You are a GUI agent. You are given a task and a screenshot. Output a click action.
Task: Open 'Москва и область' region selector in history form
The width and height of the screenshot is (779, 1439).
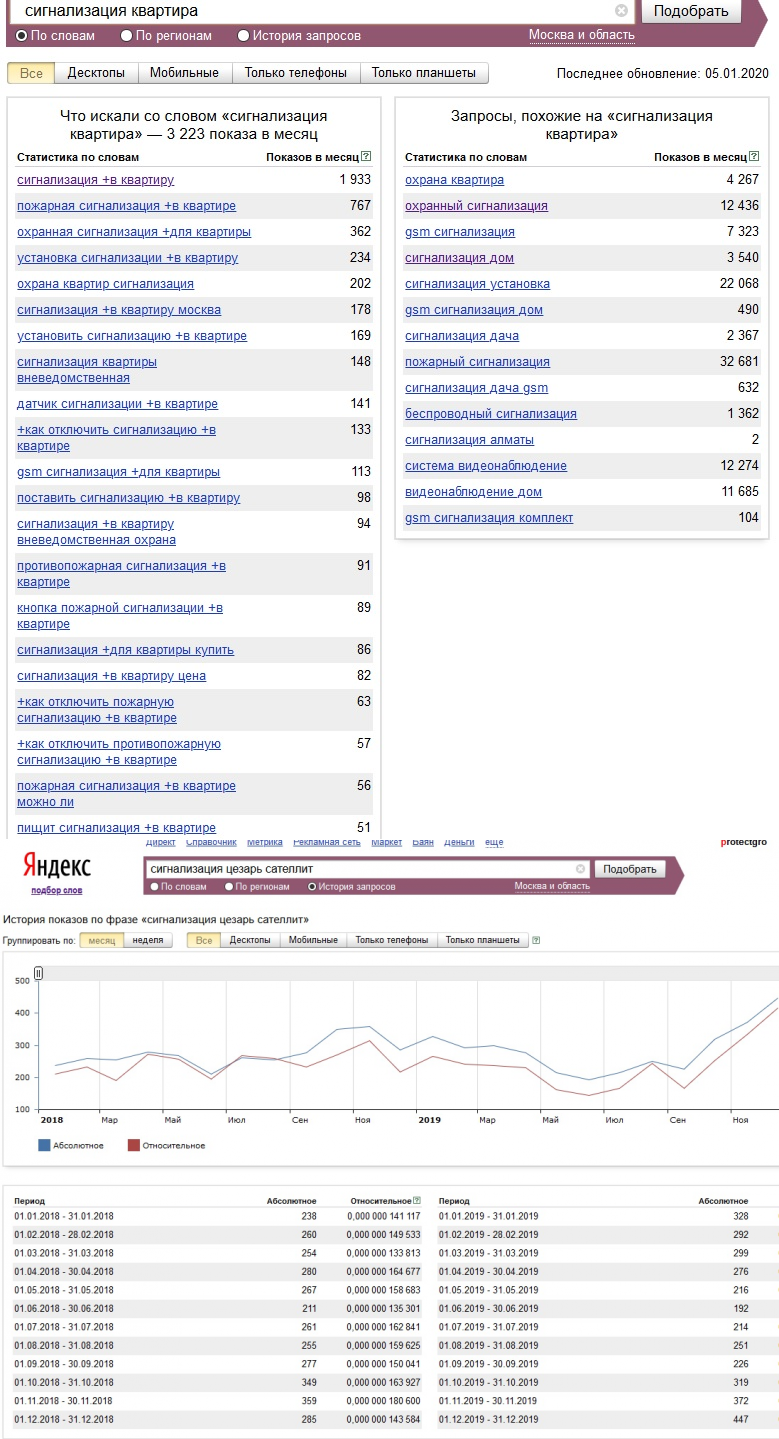[552, 886]
